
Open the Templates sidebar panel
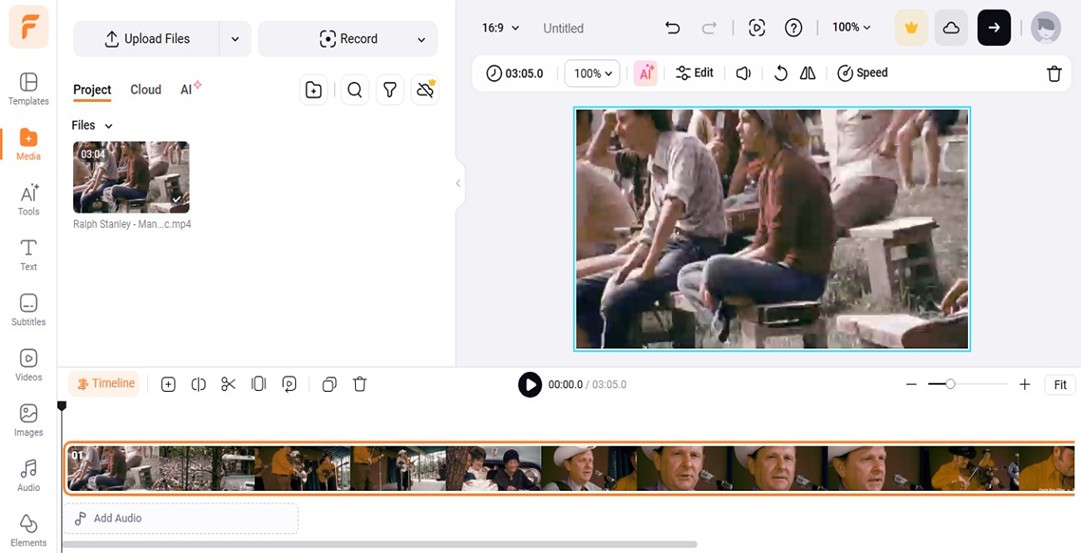tap(28, 88)
